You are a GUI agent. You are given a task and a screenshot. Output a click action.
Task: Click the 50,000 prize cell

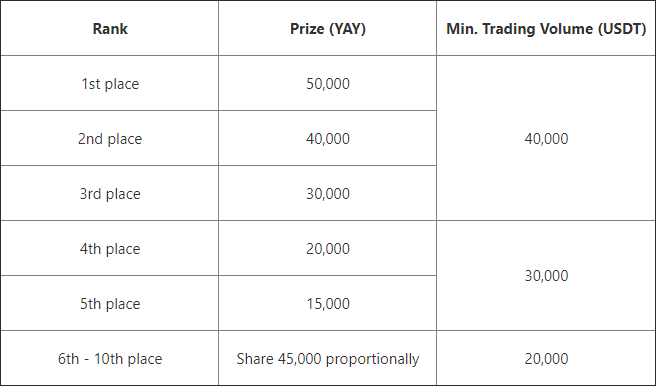coord(328,83)
